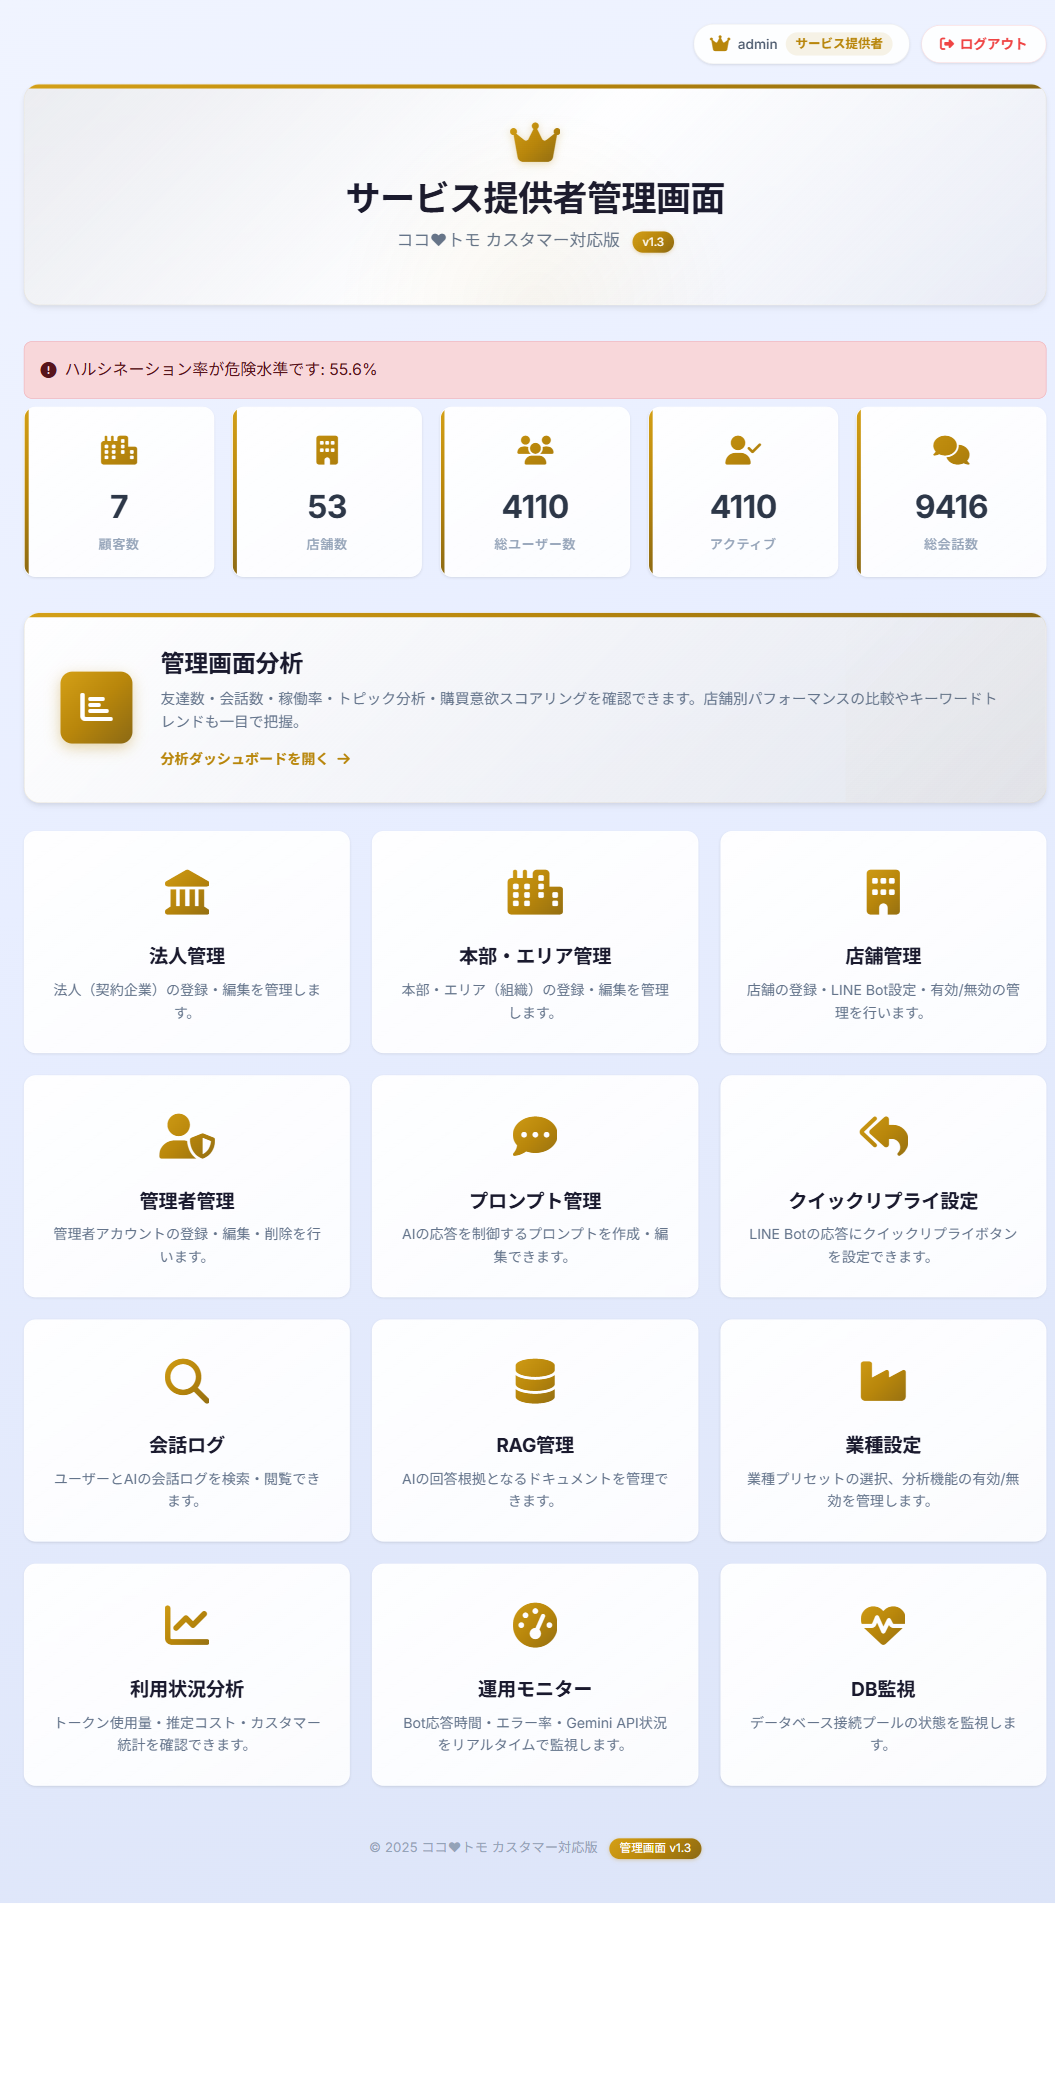Click the 総会話数 value 9416

click(x=951, y=507)
